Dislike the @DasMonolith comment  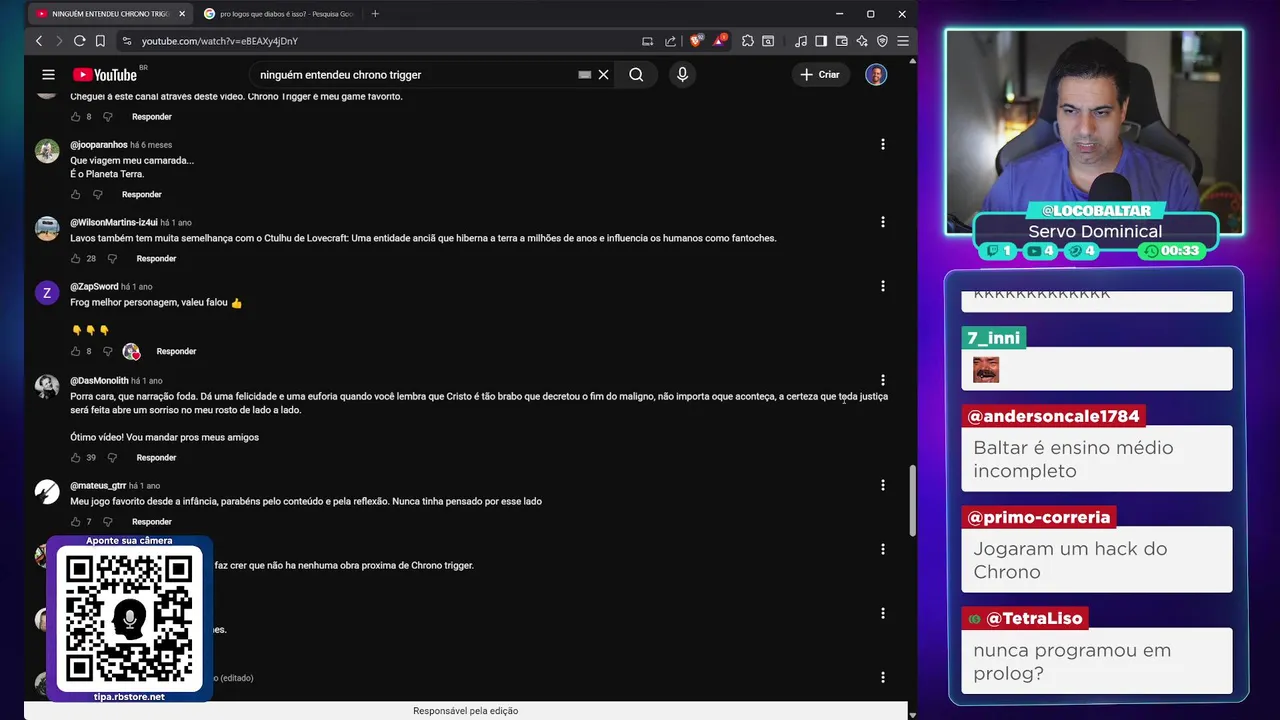[x=112, y=457]
